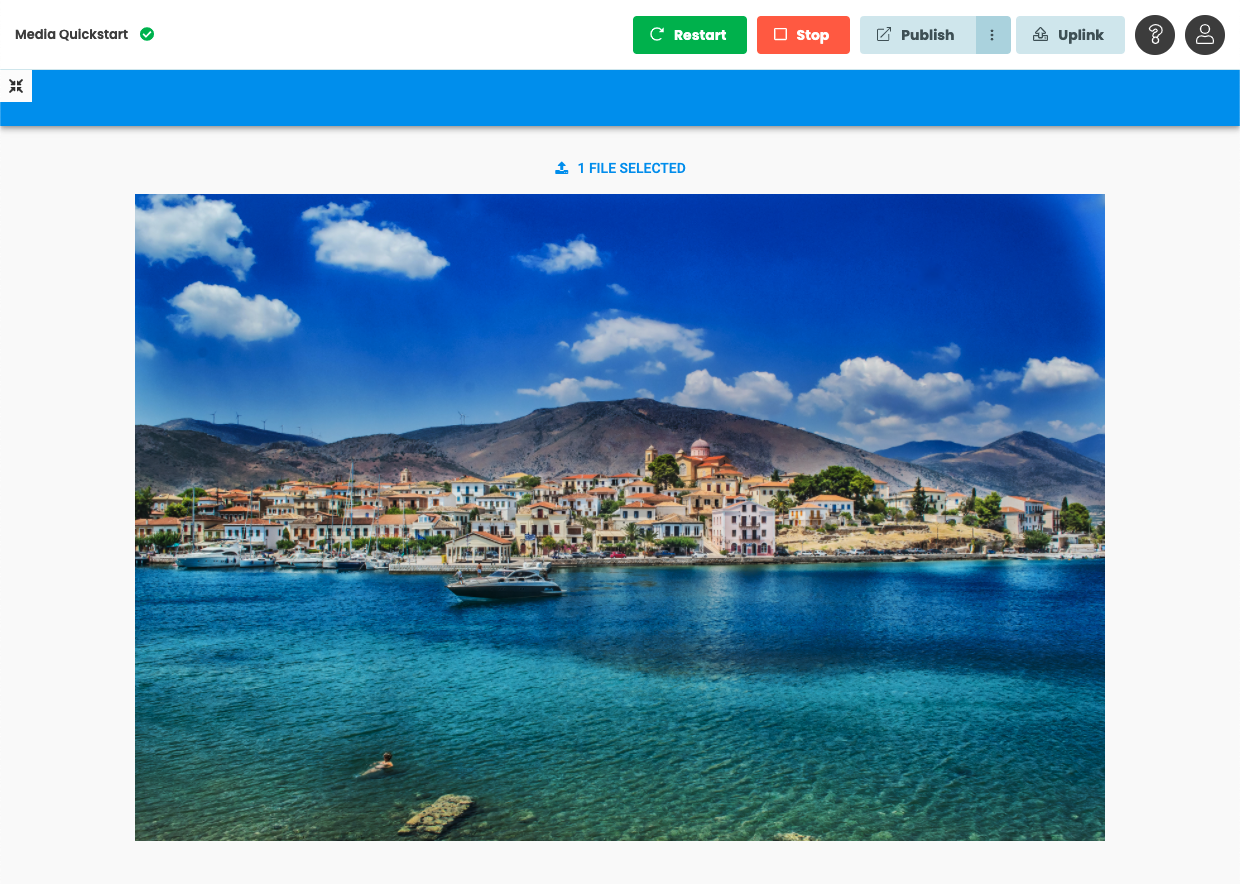This screenshot has height=884, width=1240.
Task: Open the three-dot menu beside Publish
Action: 992,34
